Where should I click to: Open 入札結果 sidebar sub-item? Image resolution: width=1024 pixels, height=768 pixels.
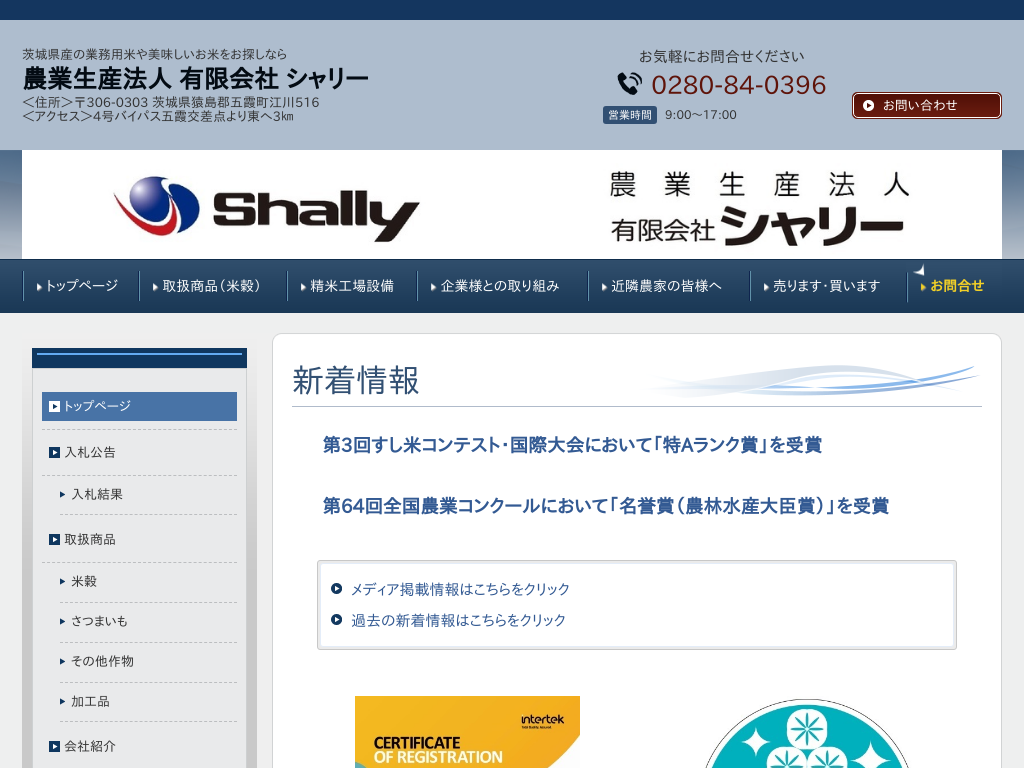tap(97, 494)
